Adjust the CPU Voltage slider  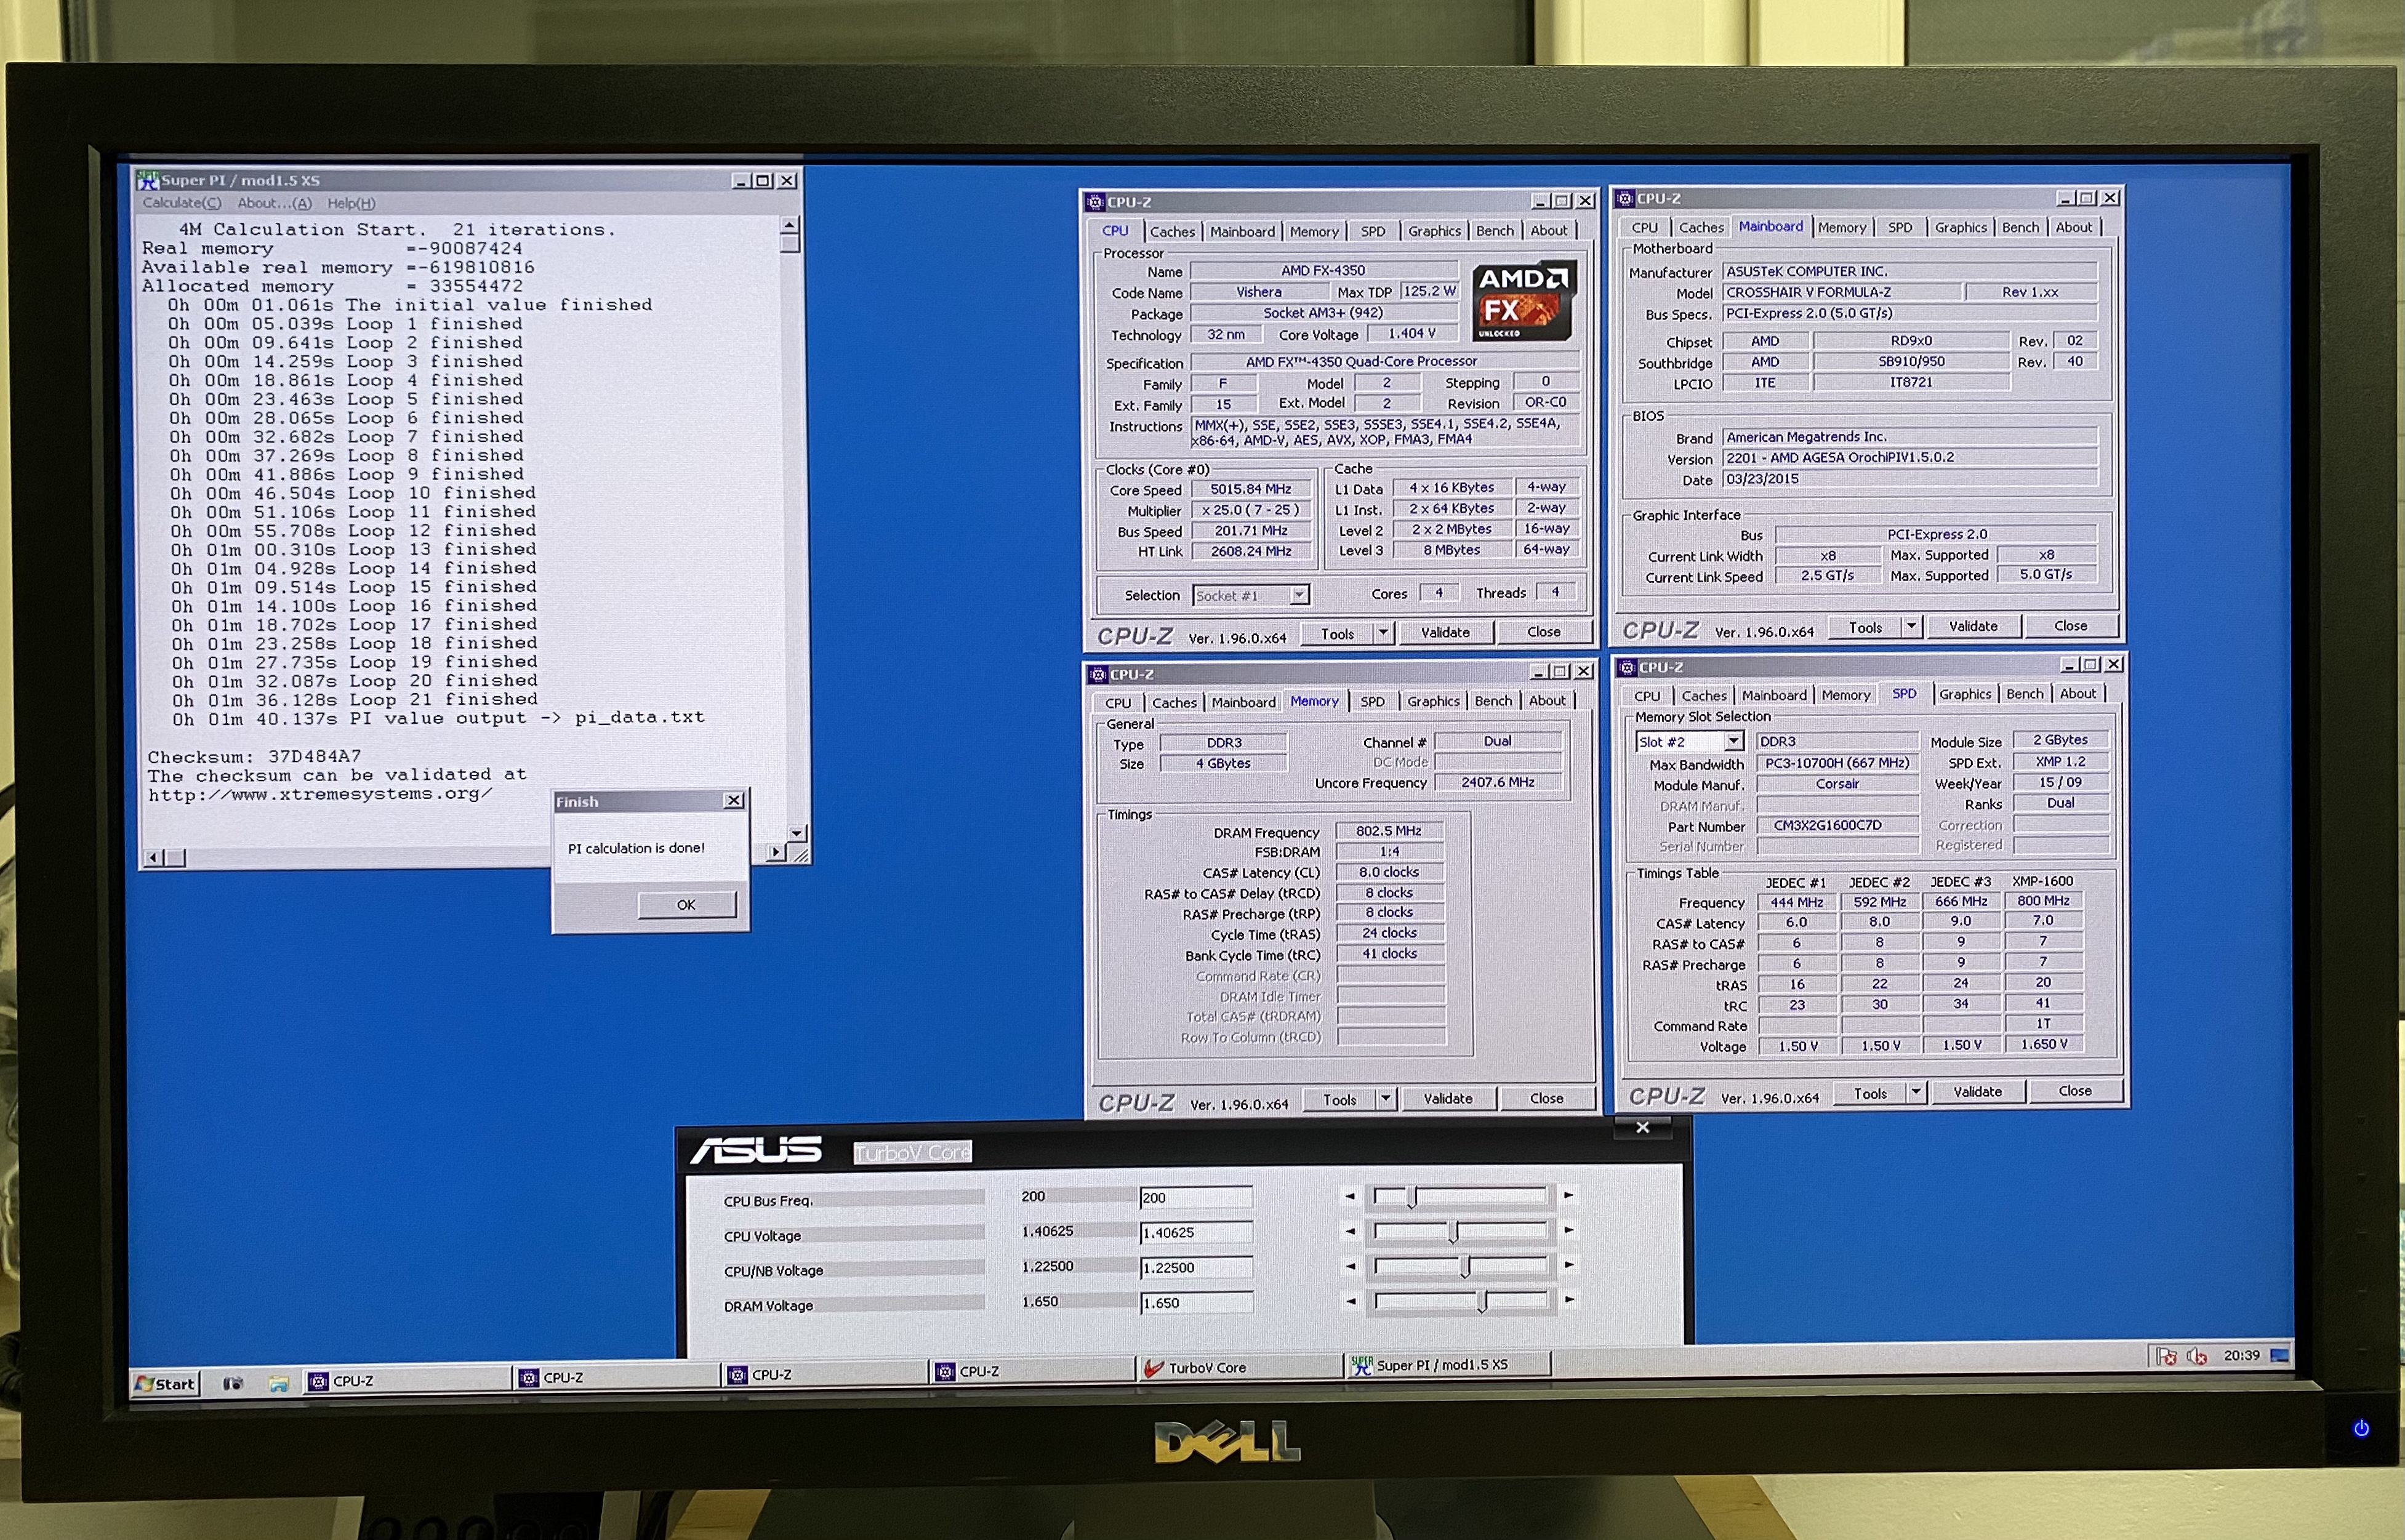[1454, 1232]
